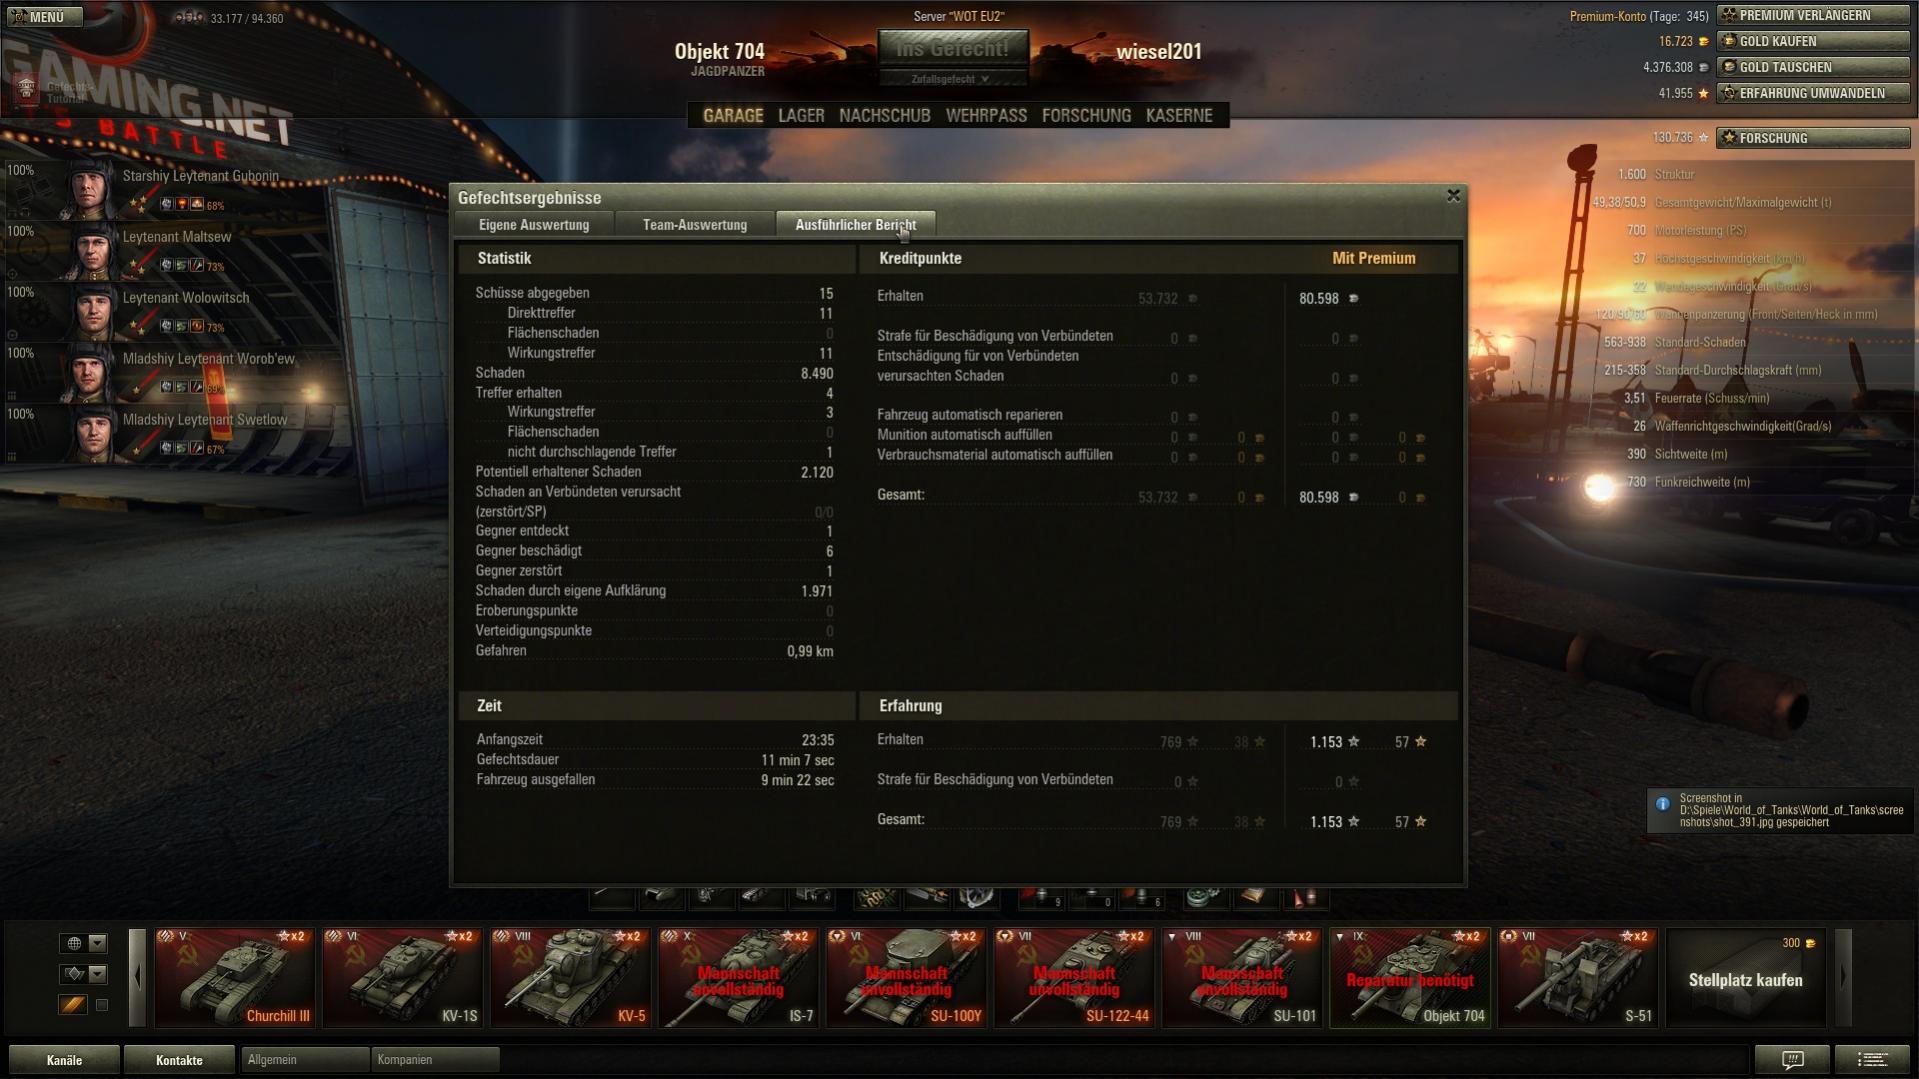Open the Kompanien chat channel tab
The width and height of the screenshot is (1919, 1079).
point(435,1060)
